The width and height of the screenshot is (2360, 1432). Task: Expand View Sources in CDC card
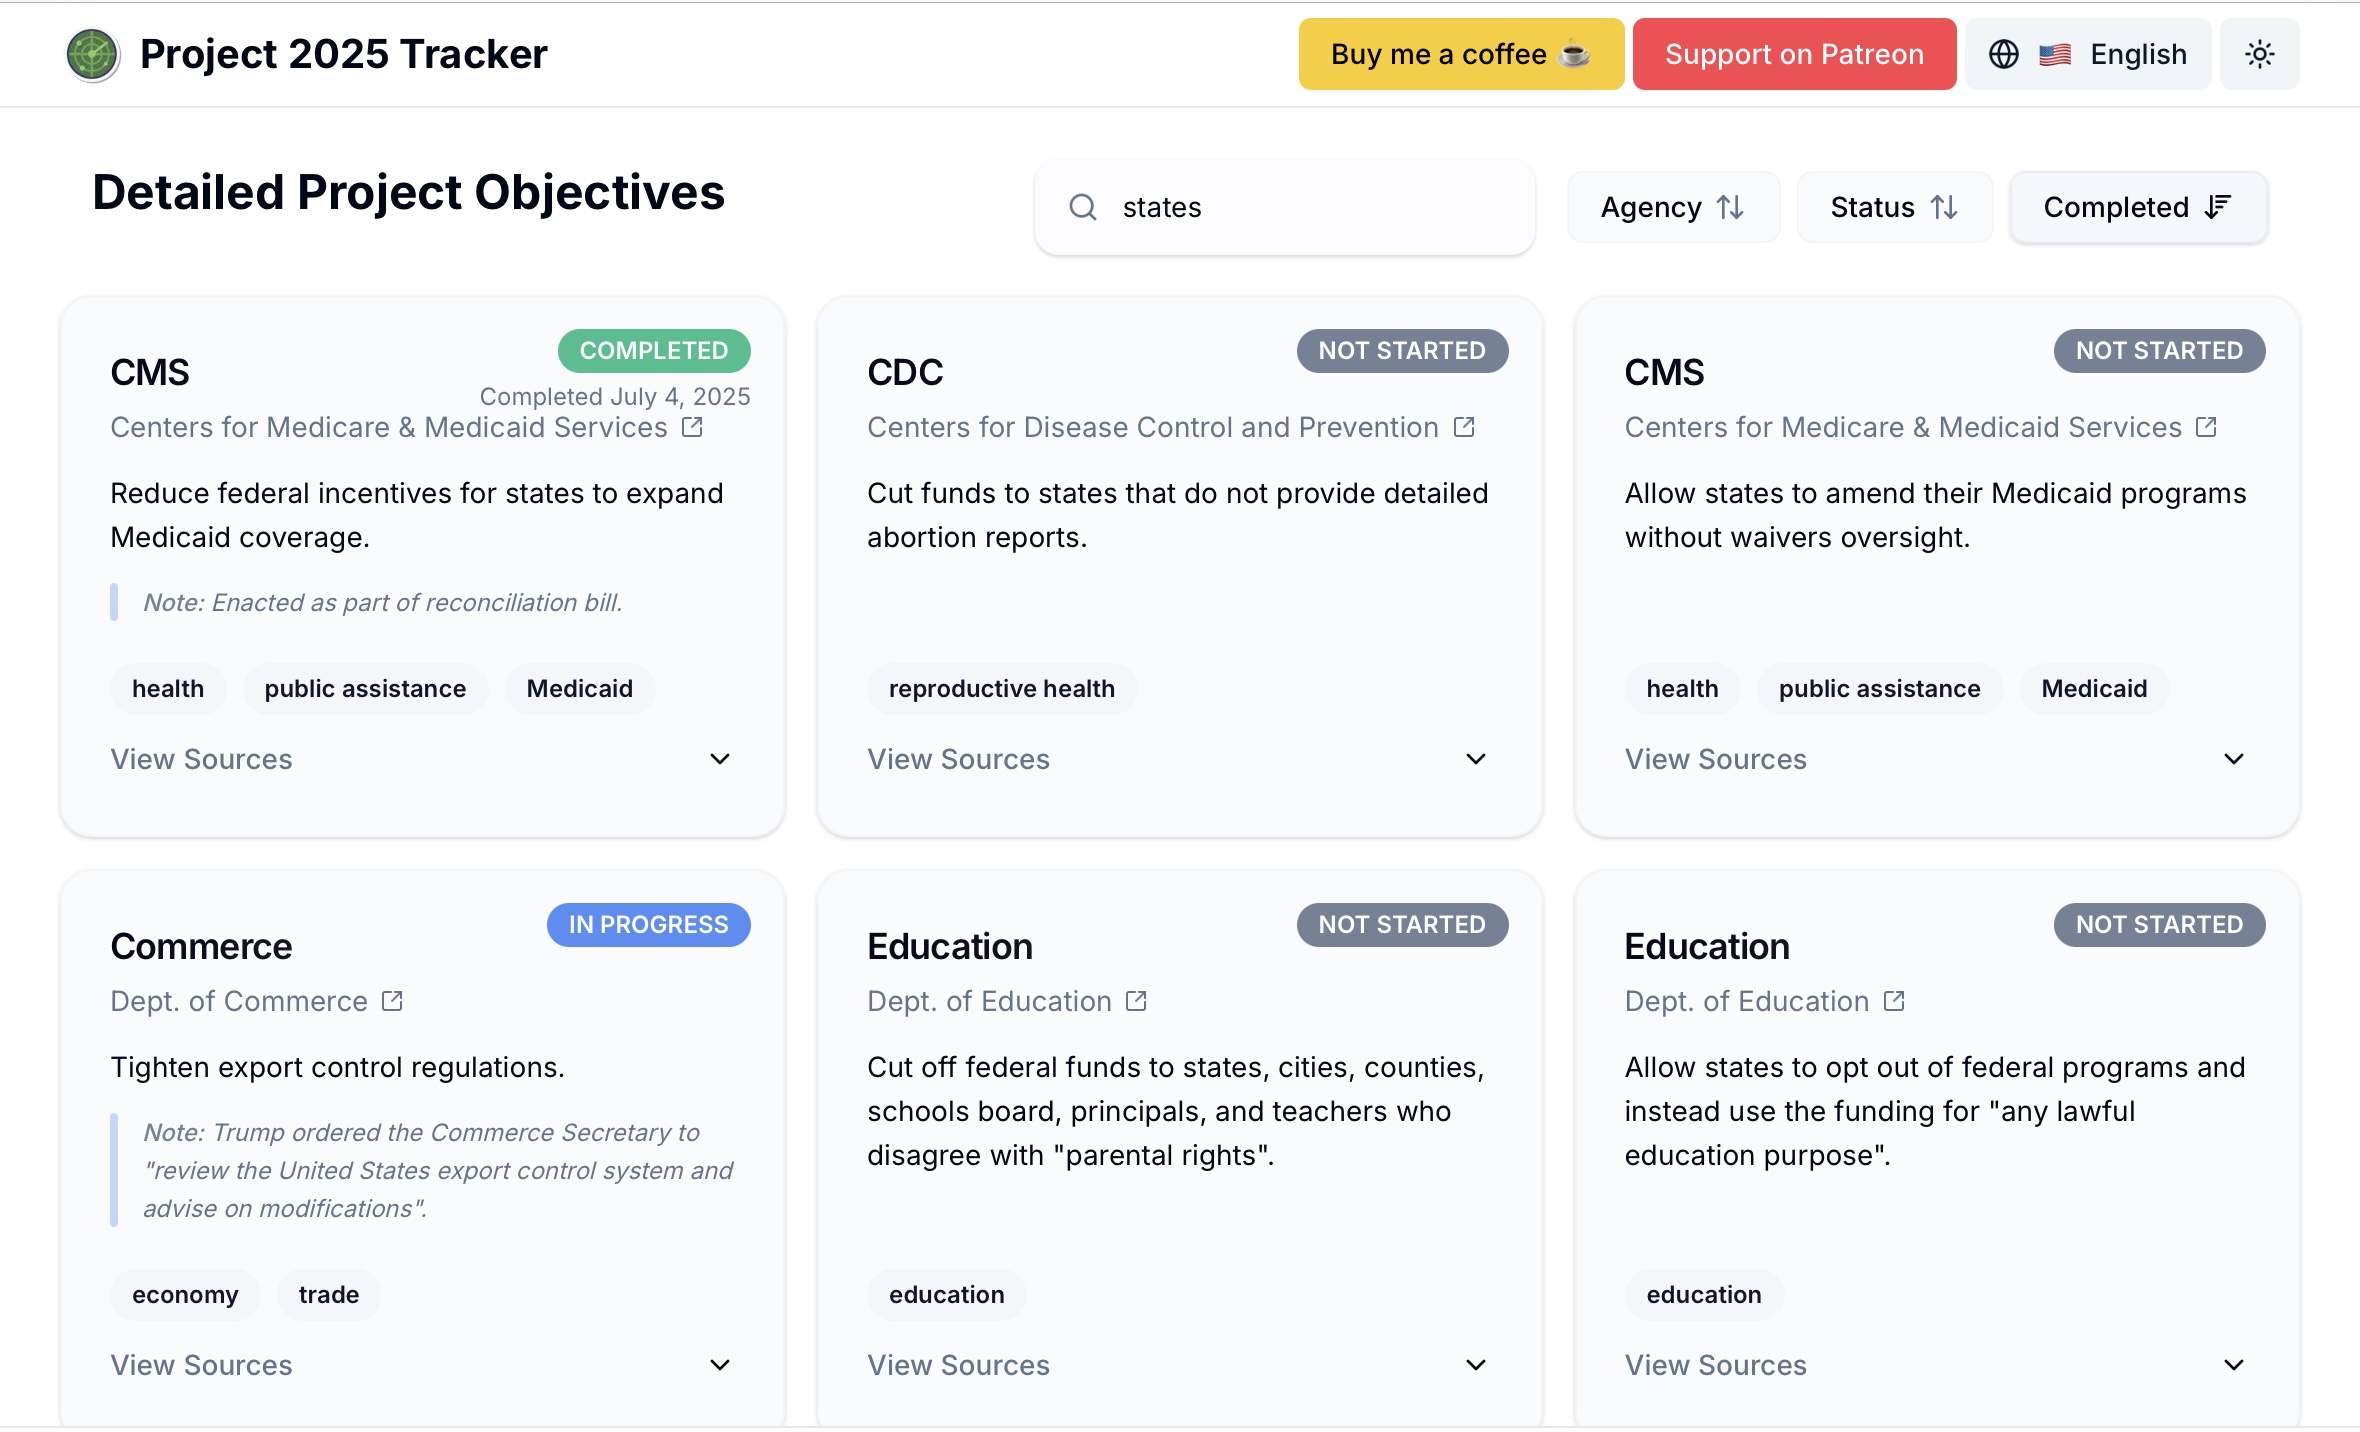[1177, 759]
